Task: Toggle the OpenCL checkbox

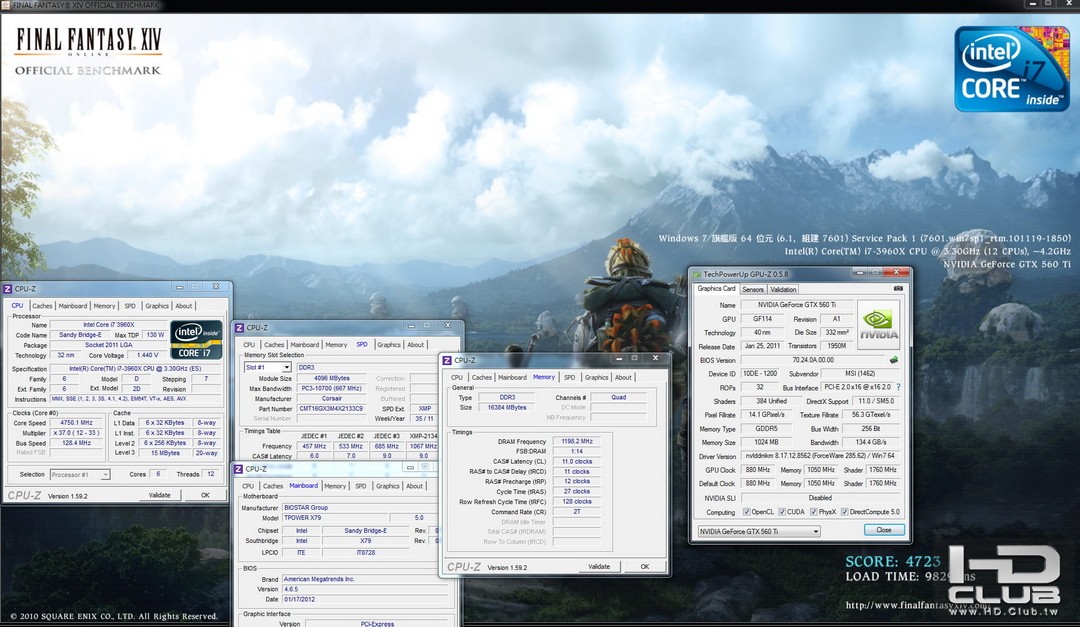Action: point(747,512)
